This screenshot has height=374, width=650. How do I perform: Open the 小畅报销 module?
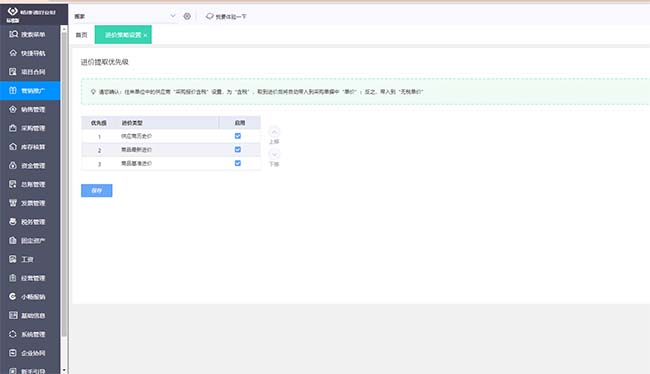[x=27, y=297]
